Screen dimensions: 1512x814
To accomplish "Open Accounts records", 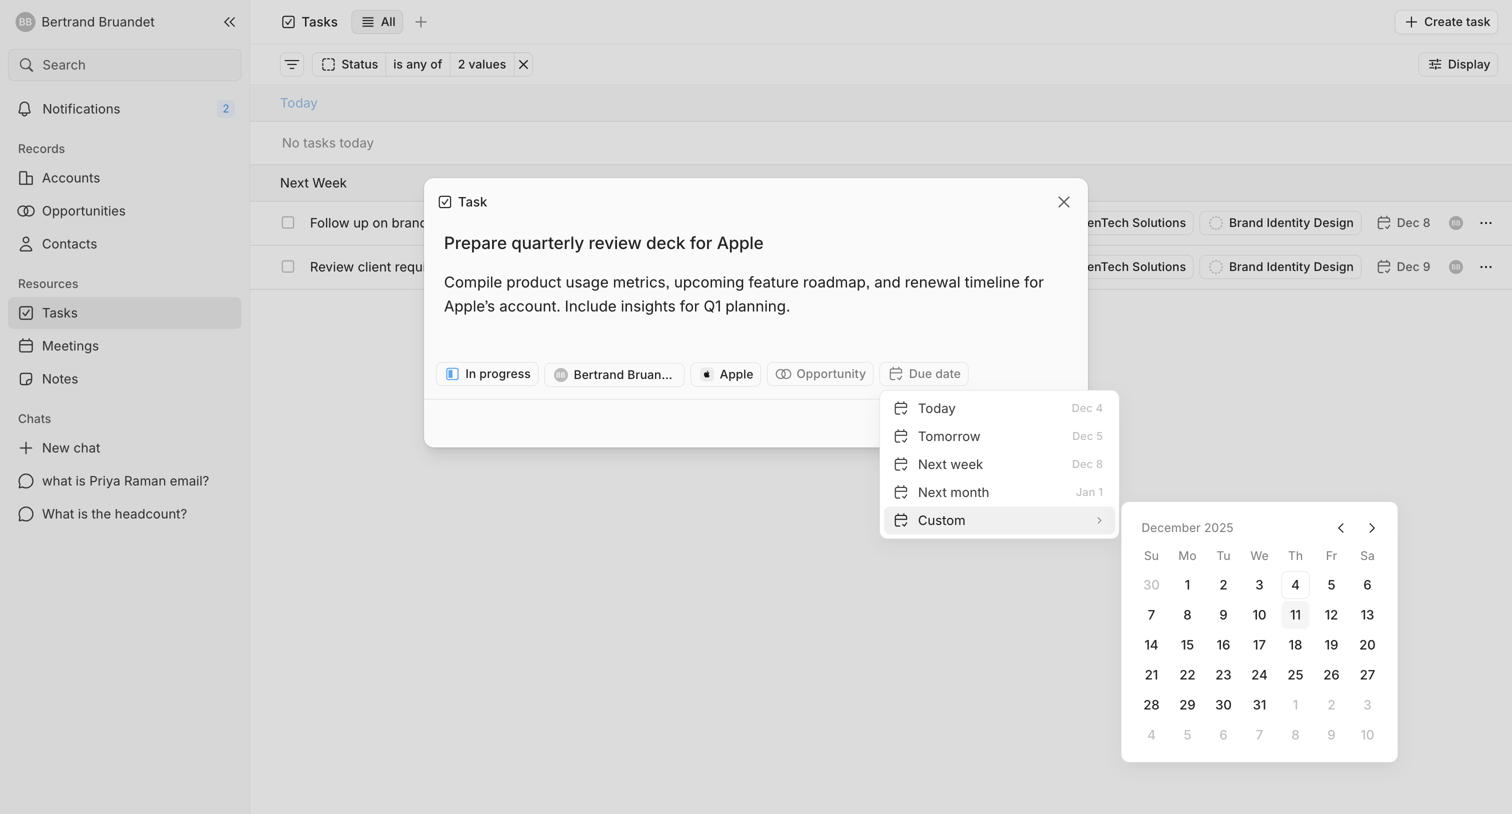I will (x=125, y=178).
